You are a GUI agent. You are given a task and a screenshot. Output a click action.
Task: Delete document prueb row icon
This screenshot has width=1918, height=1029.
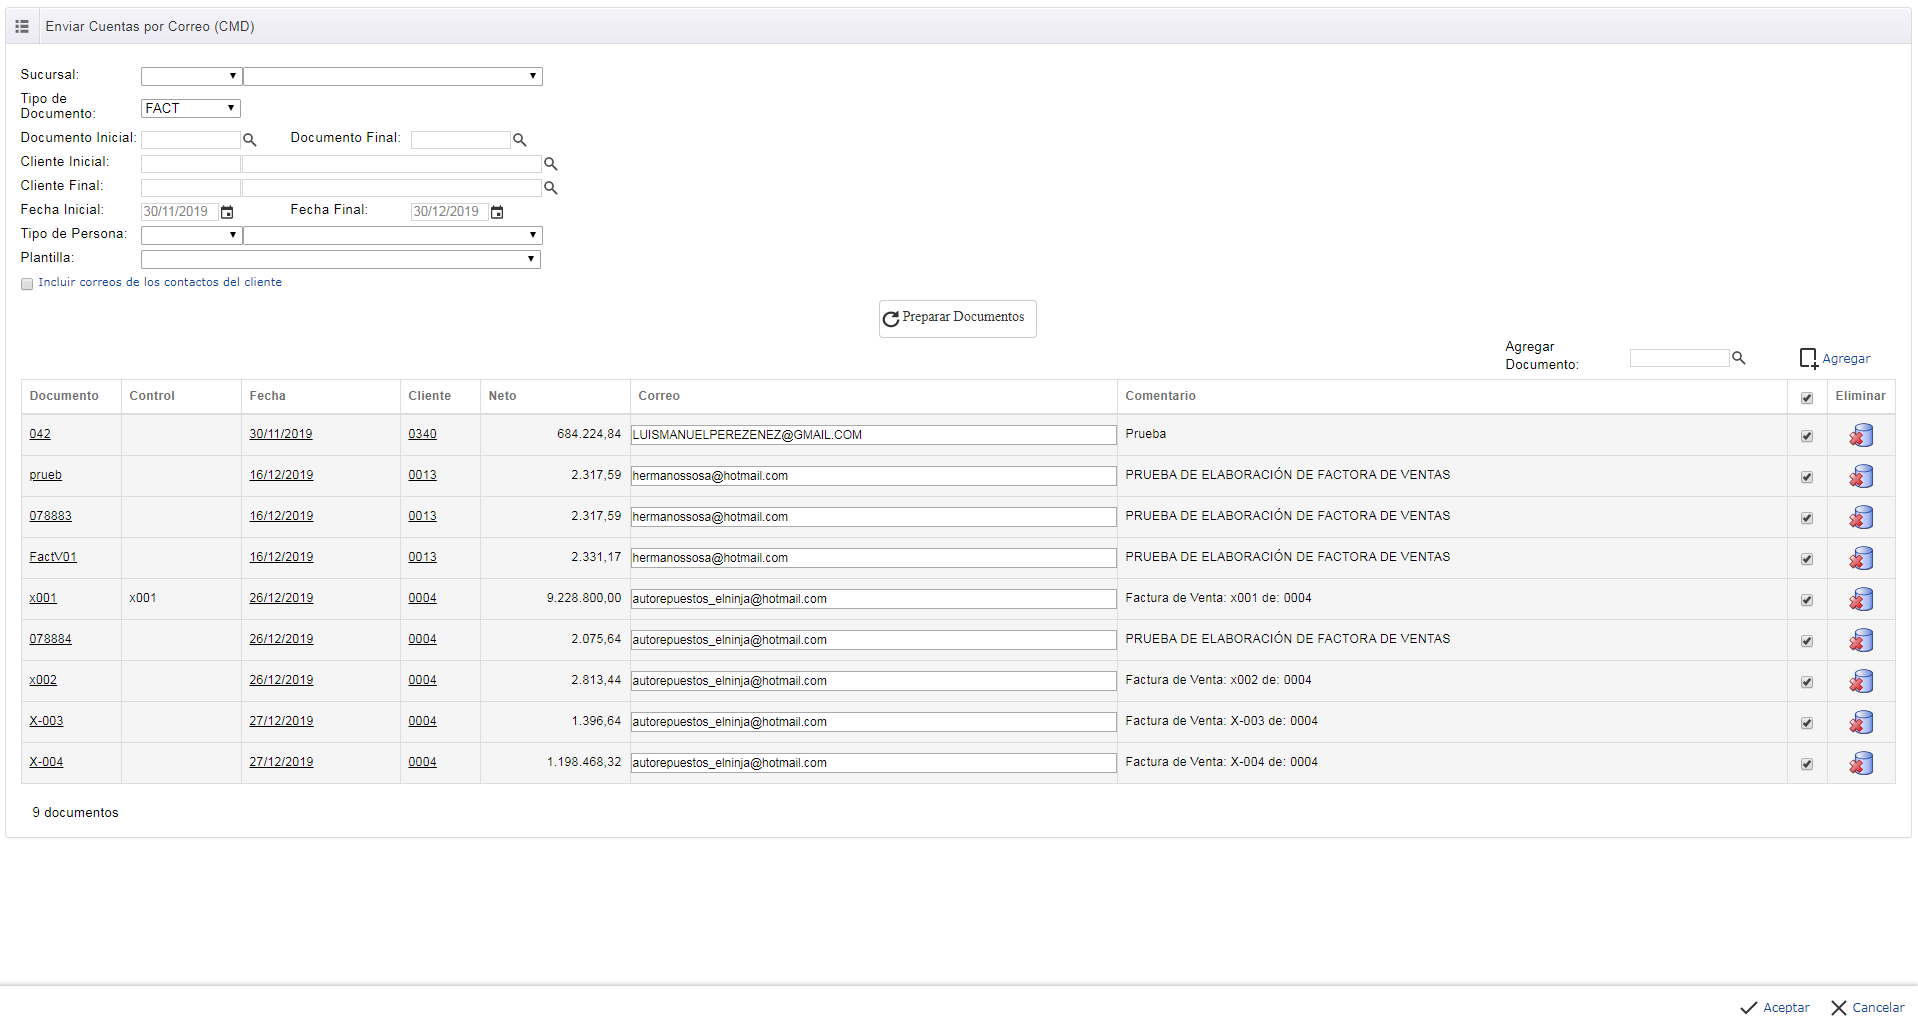[x=1861, y=476]
